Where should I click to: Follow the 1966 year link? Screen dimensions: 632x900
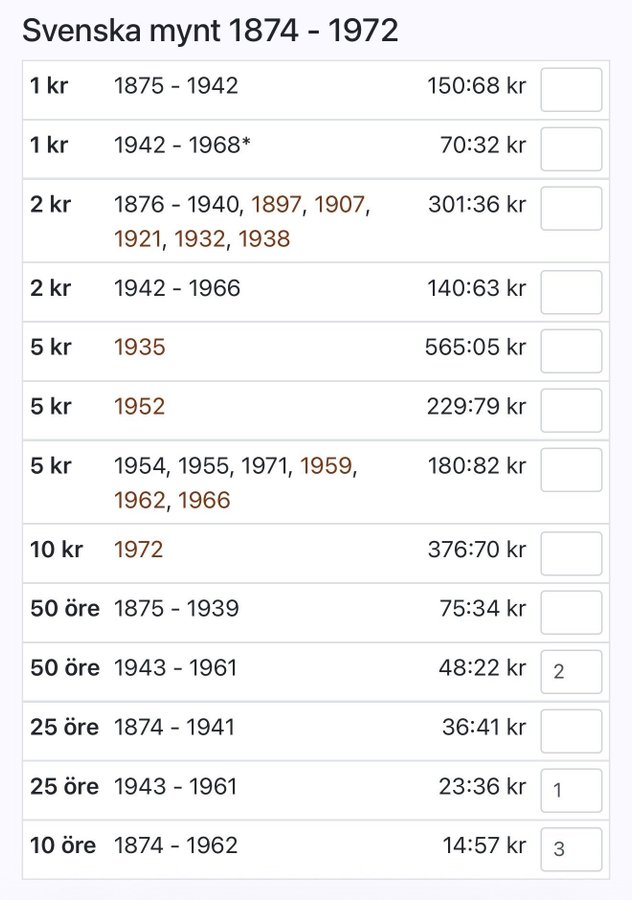(204, 500)
